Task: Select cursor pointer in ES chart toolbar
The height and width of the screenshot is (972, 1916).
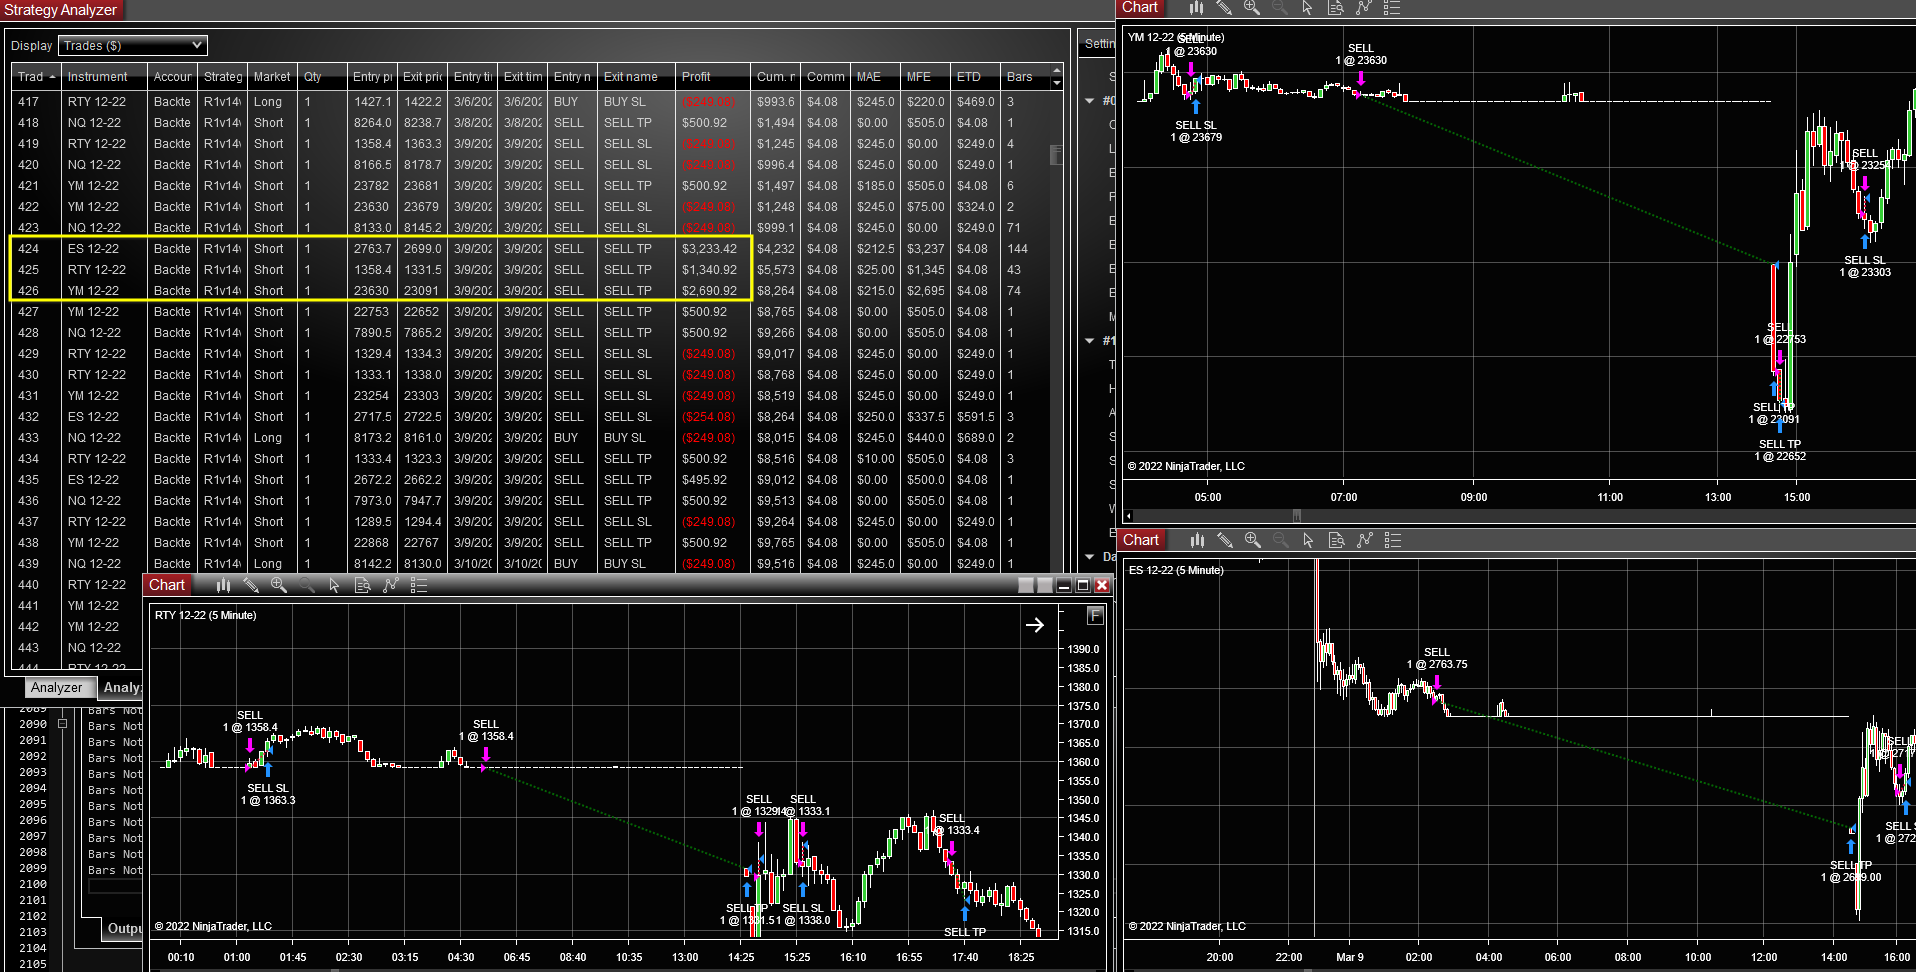Action: tap(1308, 540)
